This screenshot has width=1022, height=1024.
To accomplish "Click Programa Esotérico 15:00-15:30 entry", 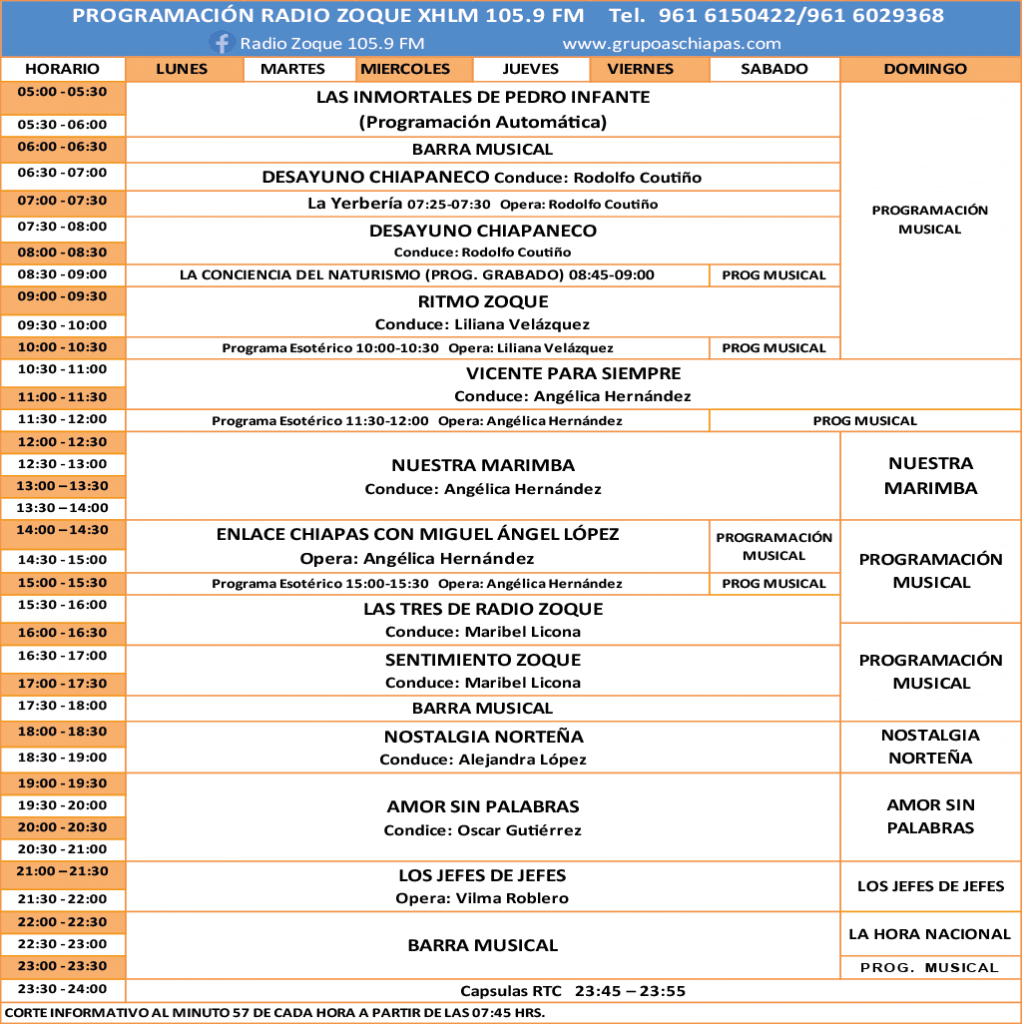I will (x=417, y=584).
